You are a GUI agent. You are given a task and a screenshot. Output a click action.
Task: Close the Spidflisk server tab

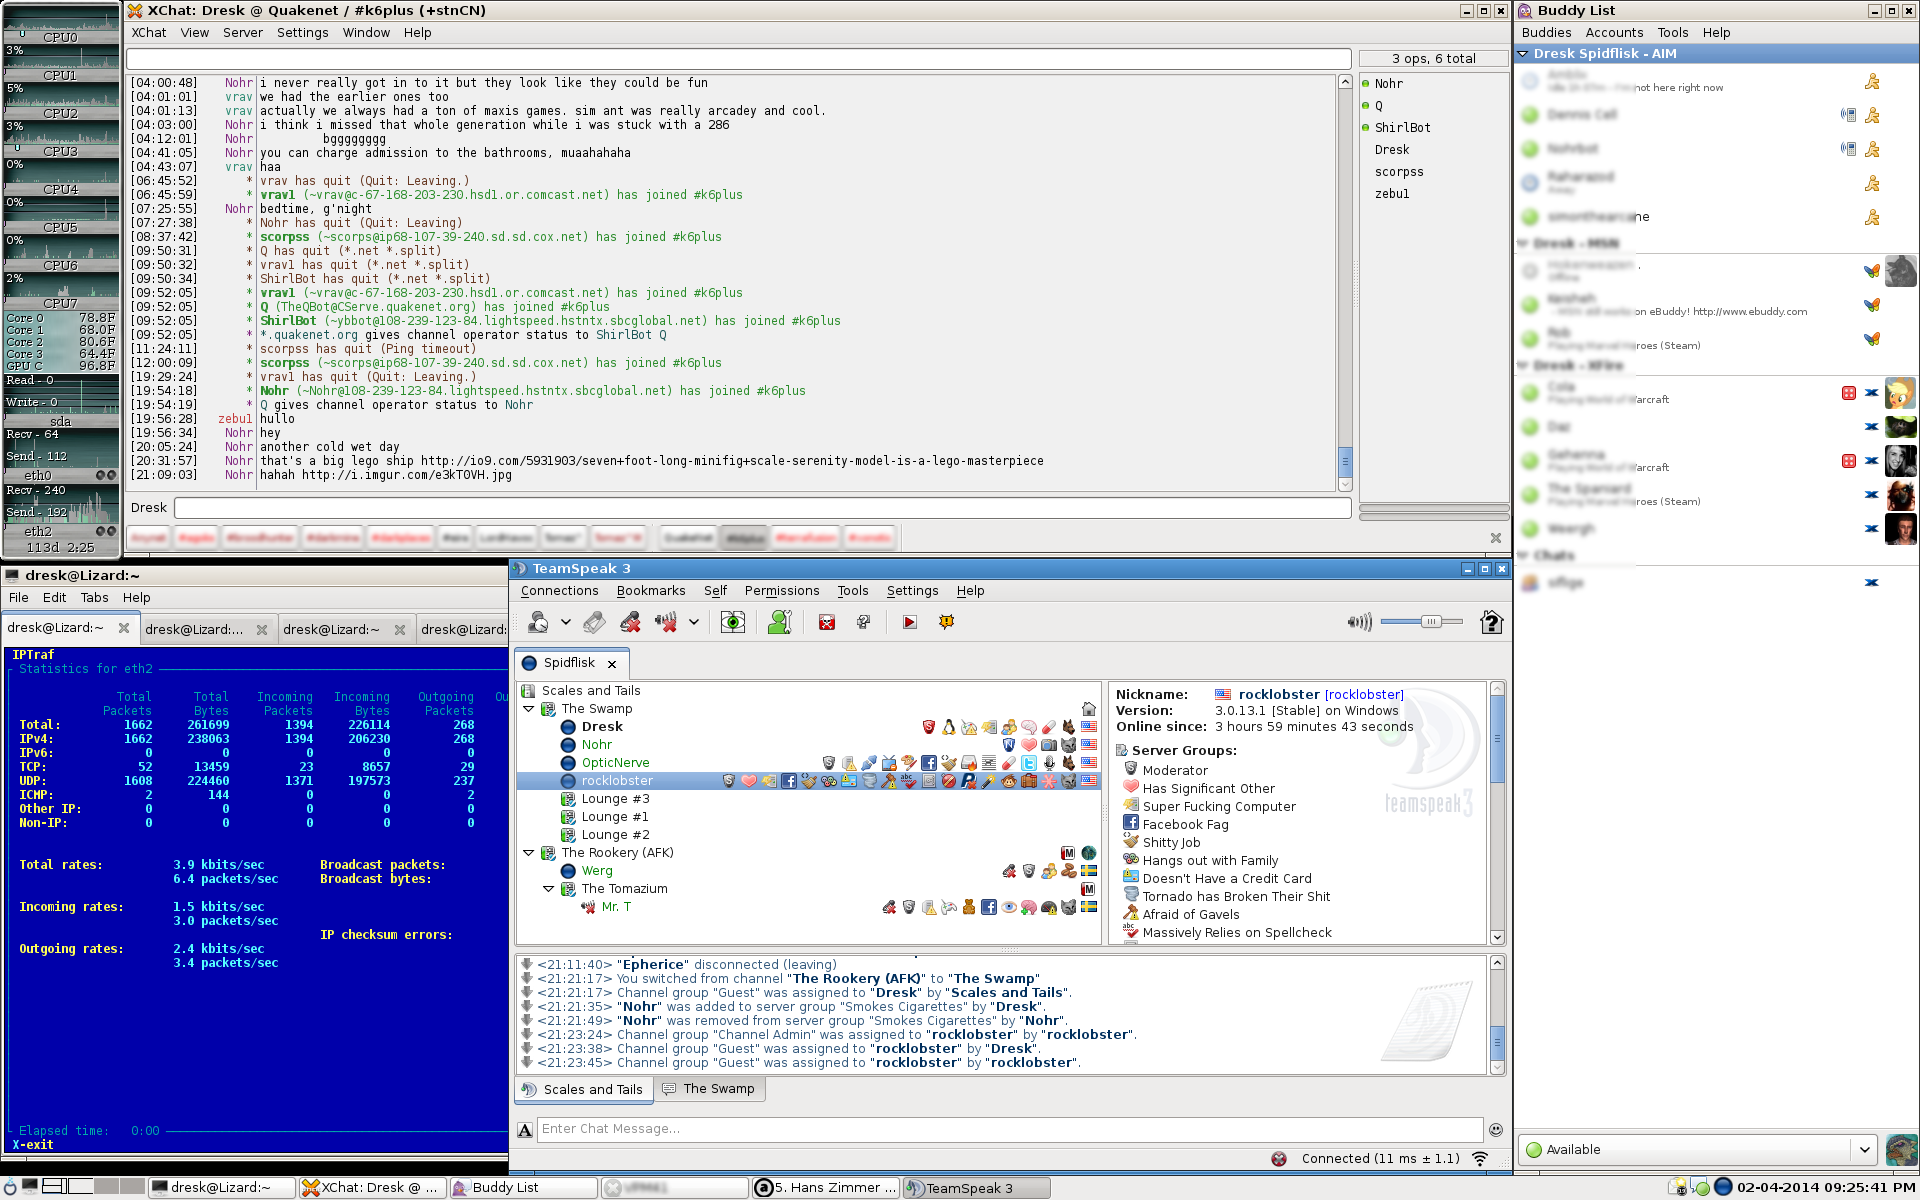pyautogui.click(x=612, y=664)
